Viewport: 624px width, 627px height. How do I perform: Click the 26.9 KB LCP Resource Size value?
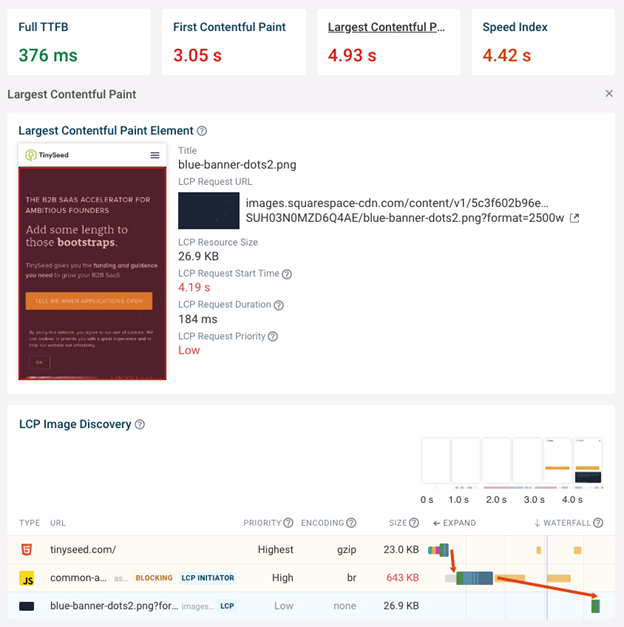[198, 256]
